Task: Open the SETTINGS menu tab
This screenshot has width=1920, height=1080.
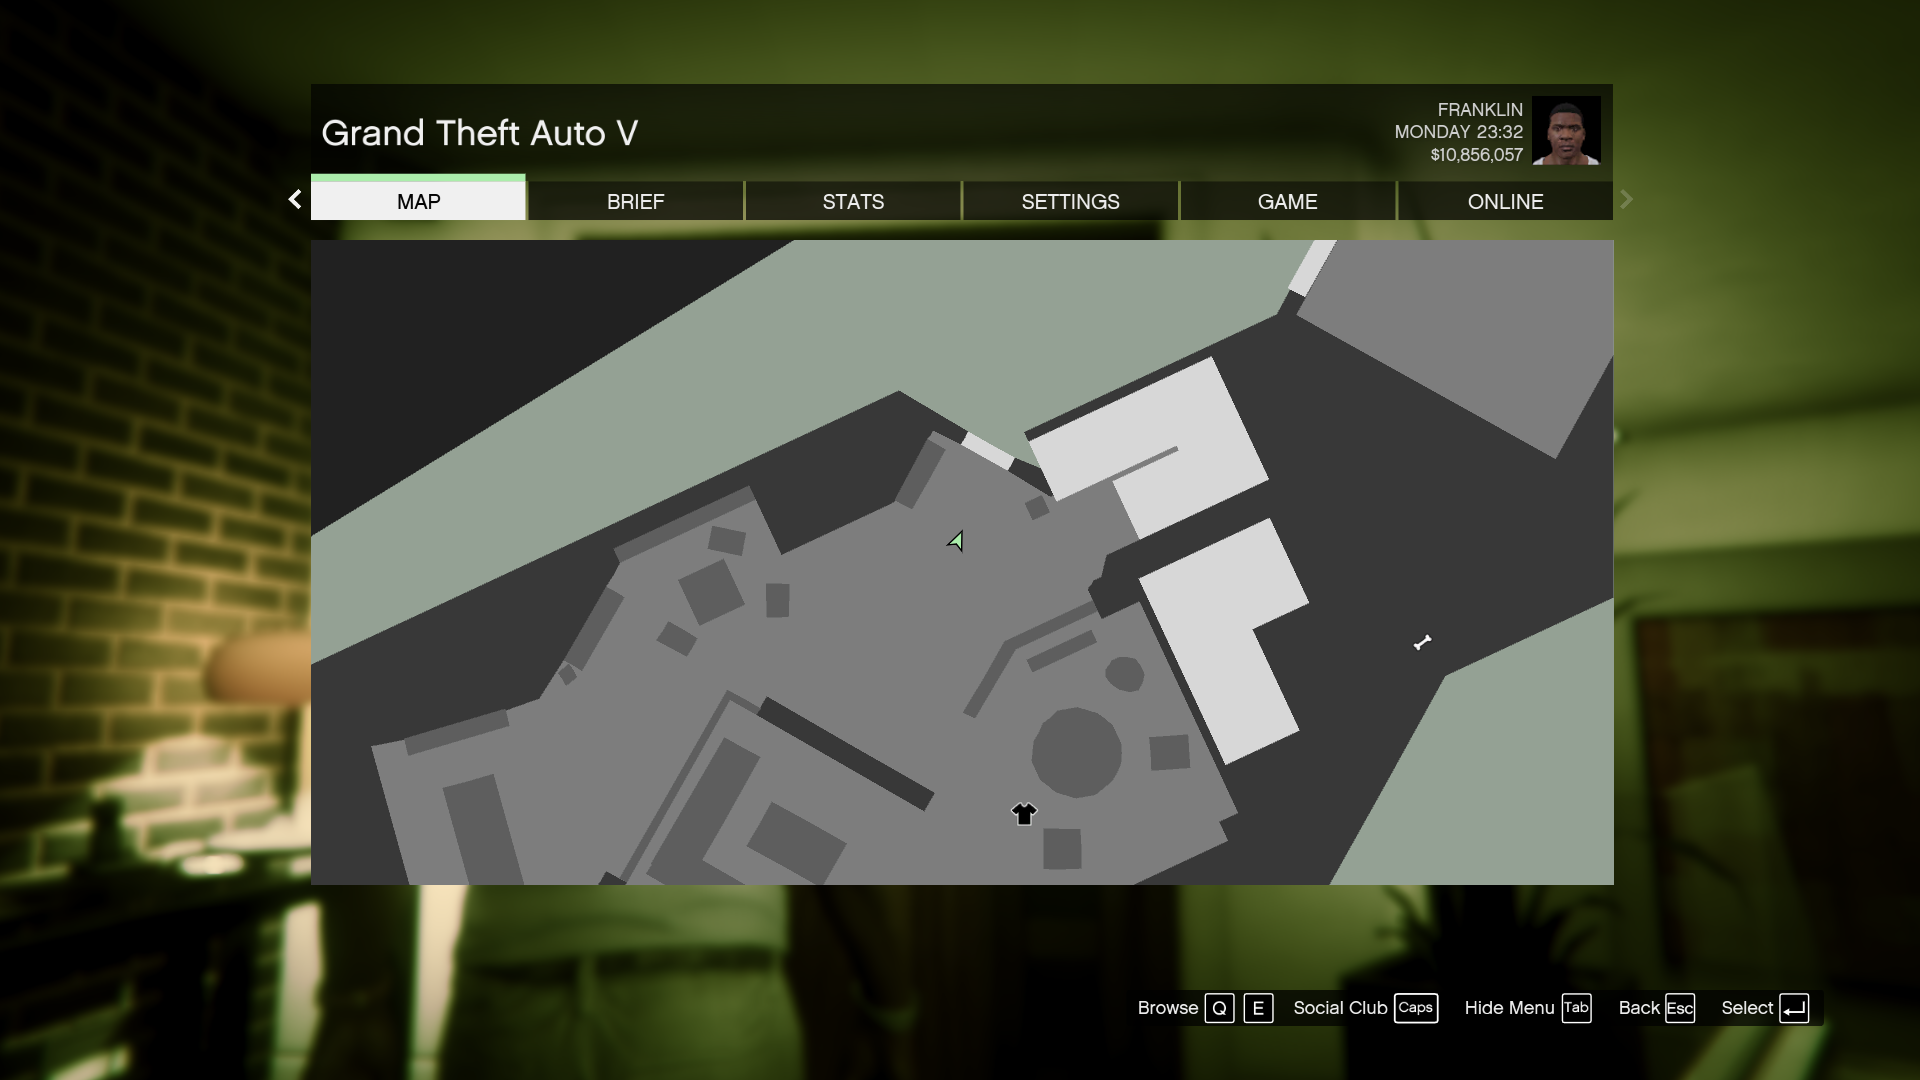Action: (1069, 200)
